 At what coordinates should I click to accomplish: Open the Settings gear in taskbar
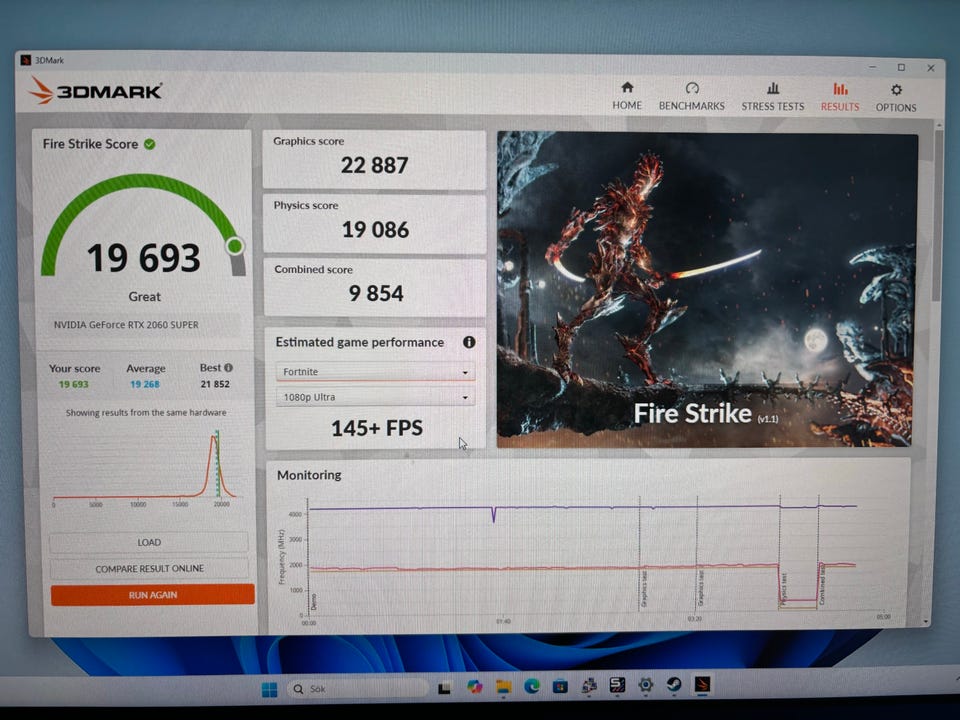(645, 685)
